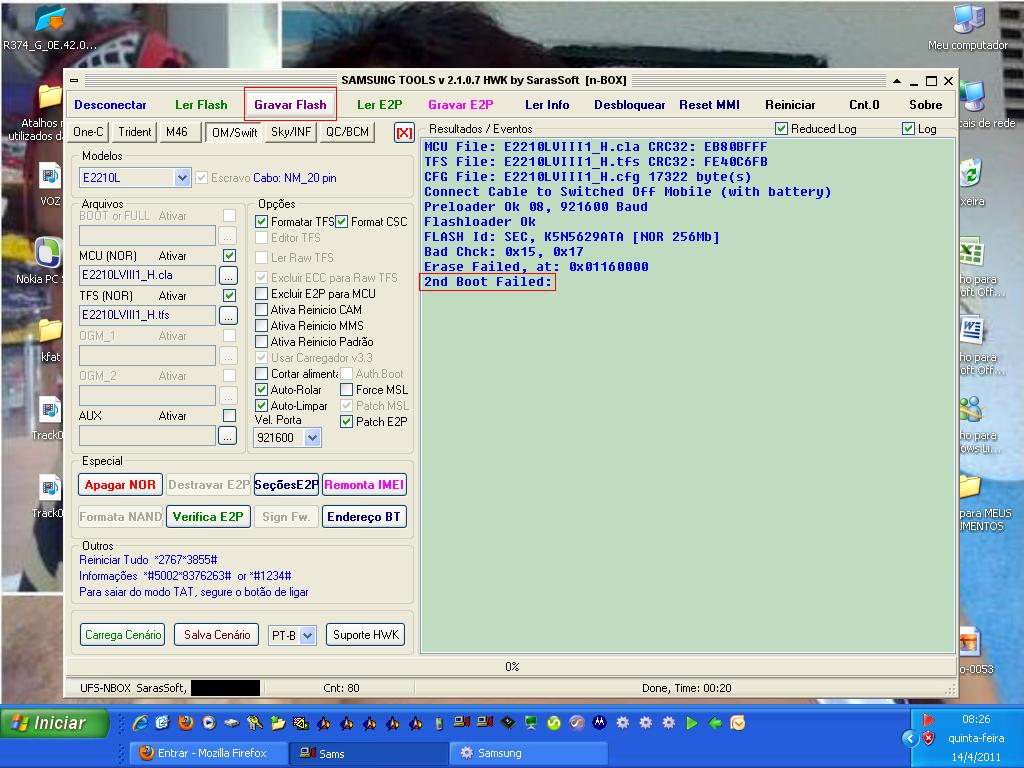Enable Excluir E2P para MCU

tap(261, 294)
